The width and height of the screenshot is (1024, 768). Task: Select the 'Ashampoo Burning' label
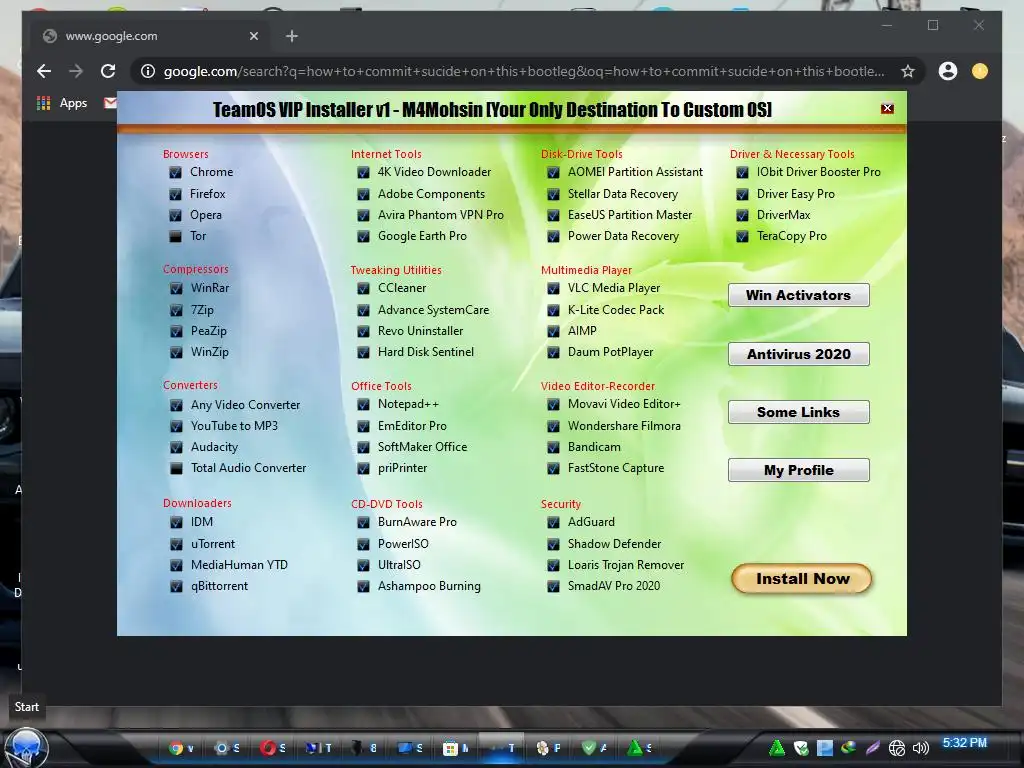tap(429, 586)
